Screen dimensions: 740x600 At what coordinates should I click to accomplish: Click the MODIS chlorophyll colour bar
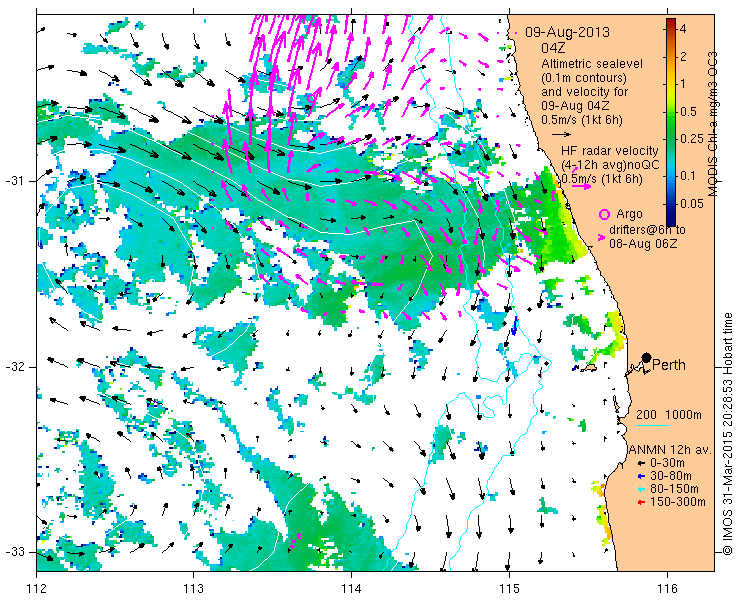(x=671, y=122)
